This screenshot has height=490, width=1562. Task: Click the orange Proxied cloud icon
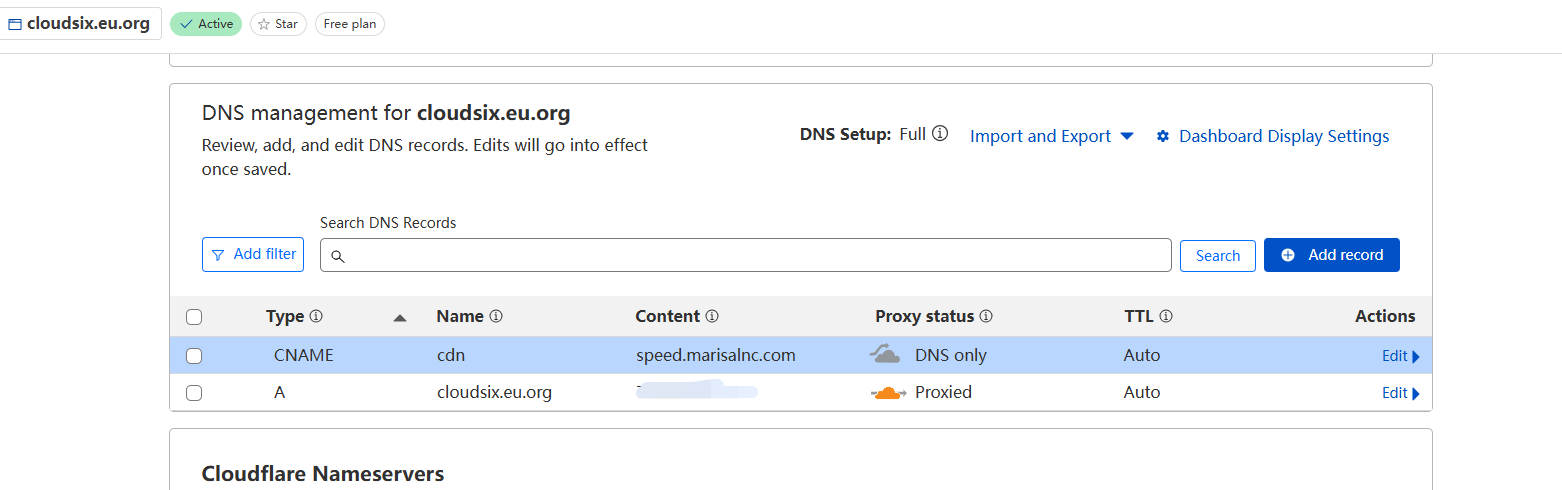coord(888,393)
